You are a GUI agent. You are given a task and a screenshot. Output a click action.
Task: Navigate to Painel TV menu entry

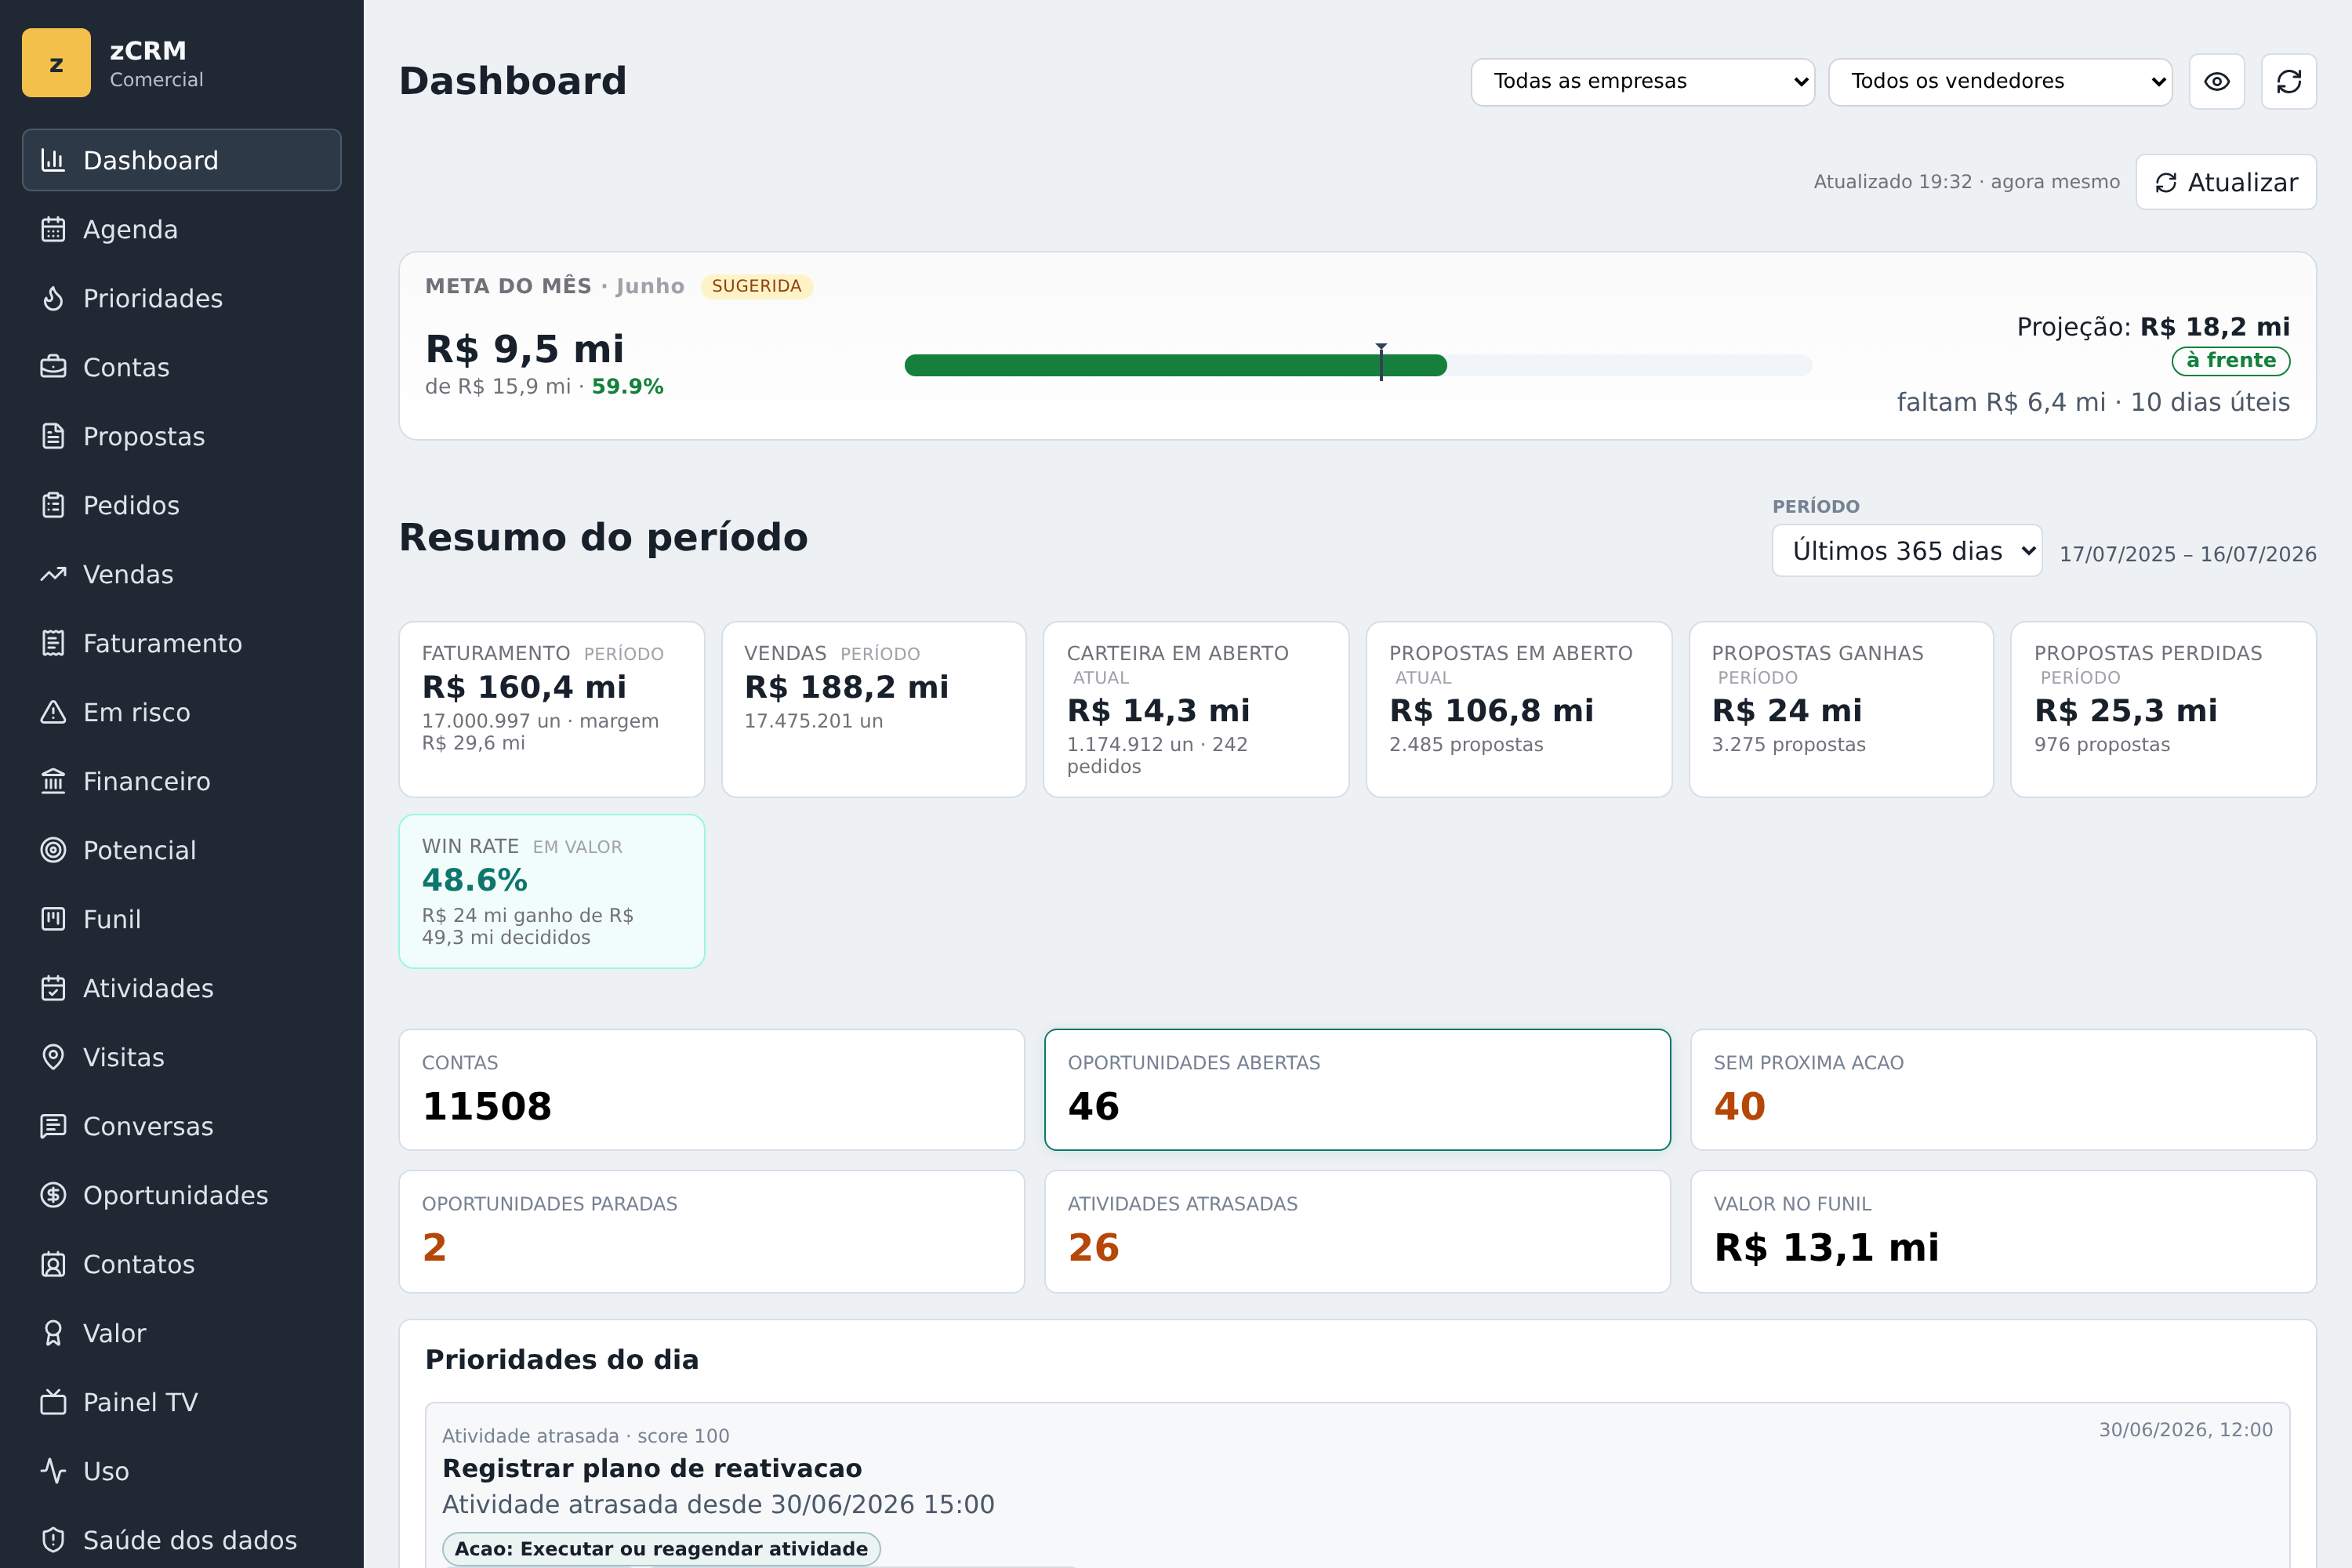pyautogui.click(x=181, y=1402)
